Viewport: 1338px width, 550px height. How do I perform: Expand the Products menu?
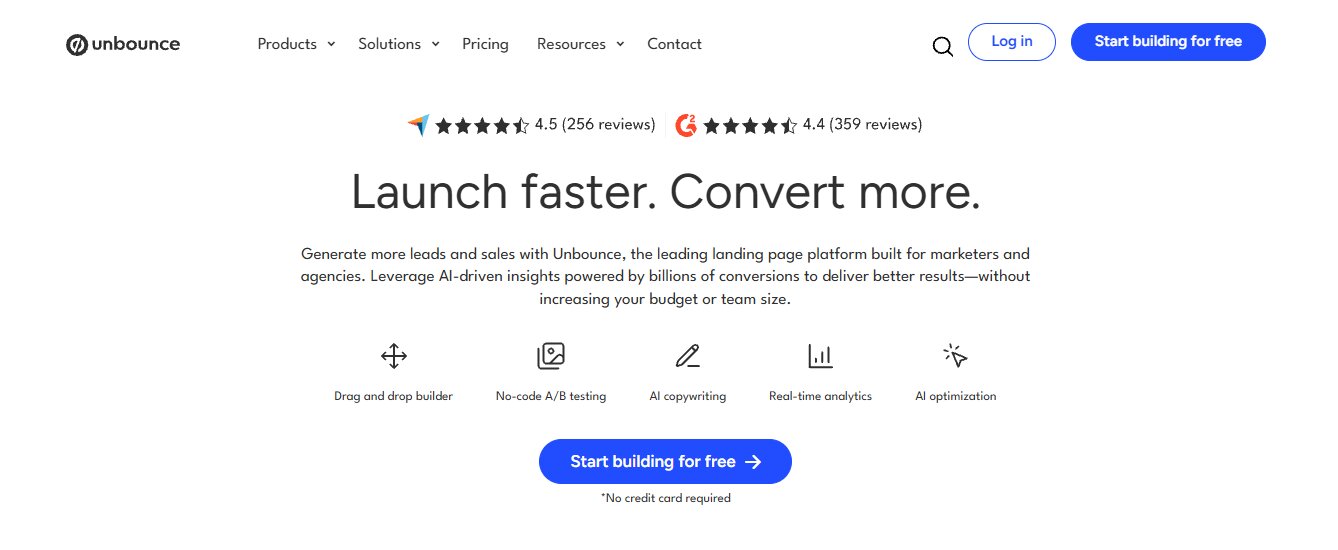(x=296, y=44)
